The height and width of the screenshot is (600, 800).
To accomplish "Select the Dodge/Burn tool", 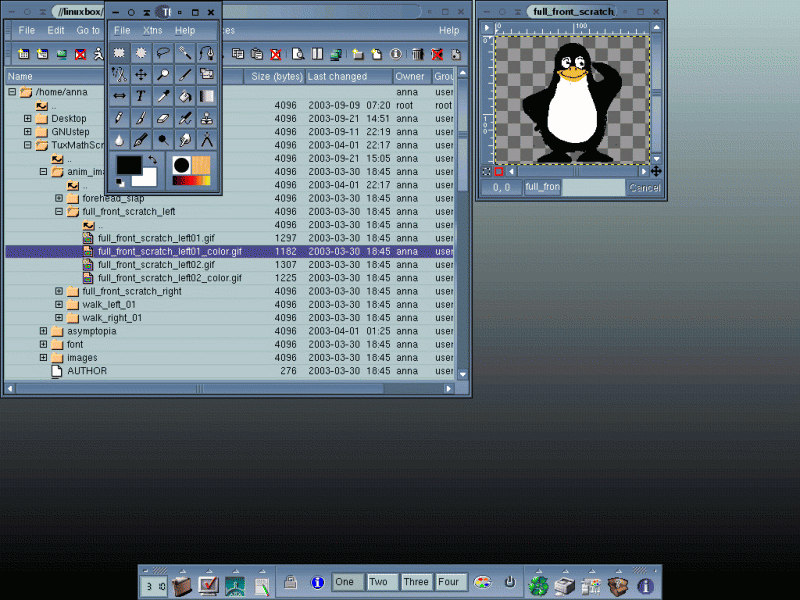I will 163,139.
